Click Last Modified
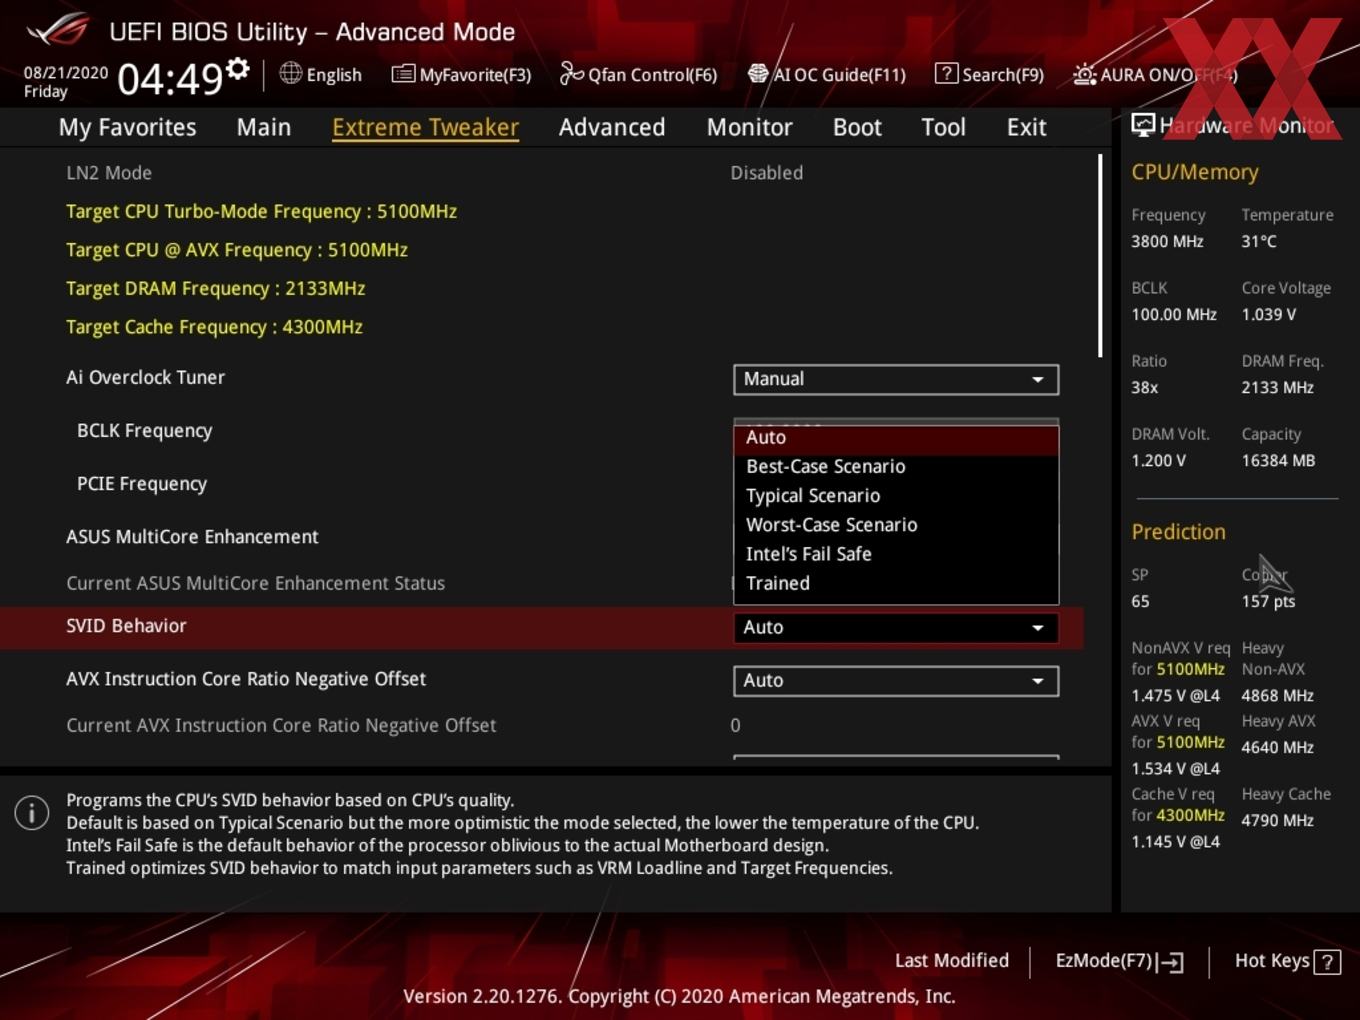Image resolution: width=1360 pixels, height=1020 pixels. (x=951, y=961)
